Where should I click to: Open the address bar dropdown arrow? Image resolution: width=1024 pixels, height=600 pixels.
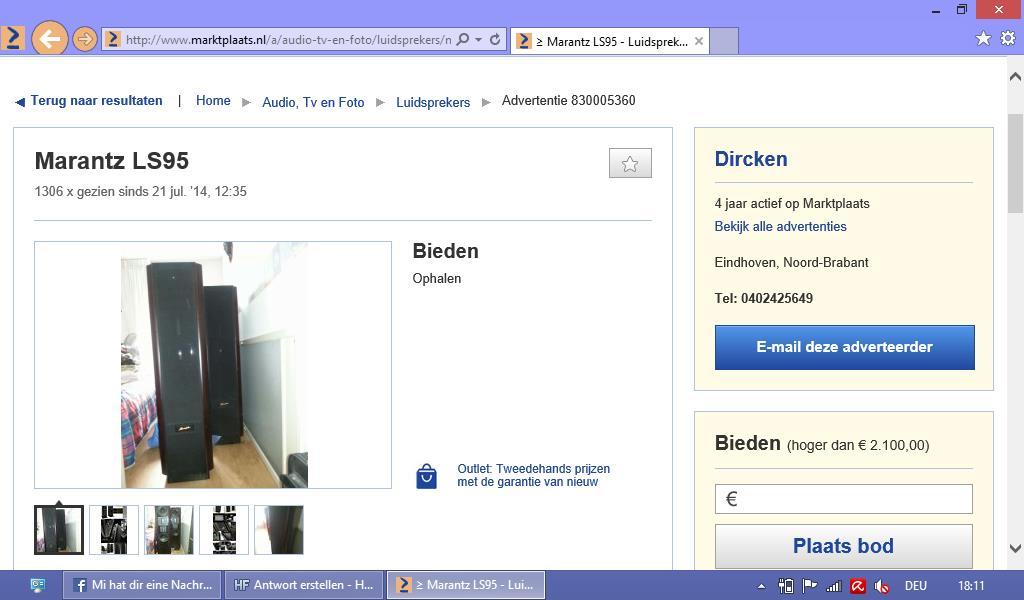click(479, 40)
